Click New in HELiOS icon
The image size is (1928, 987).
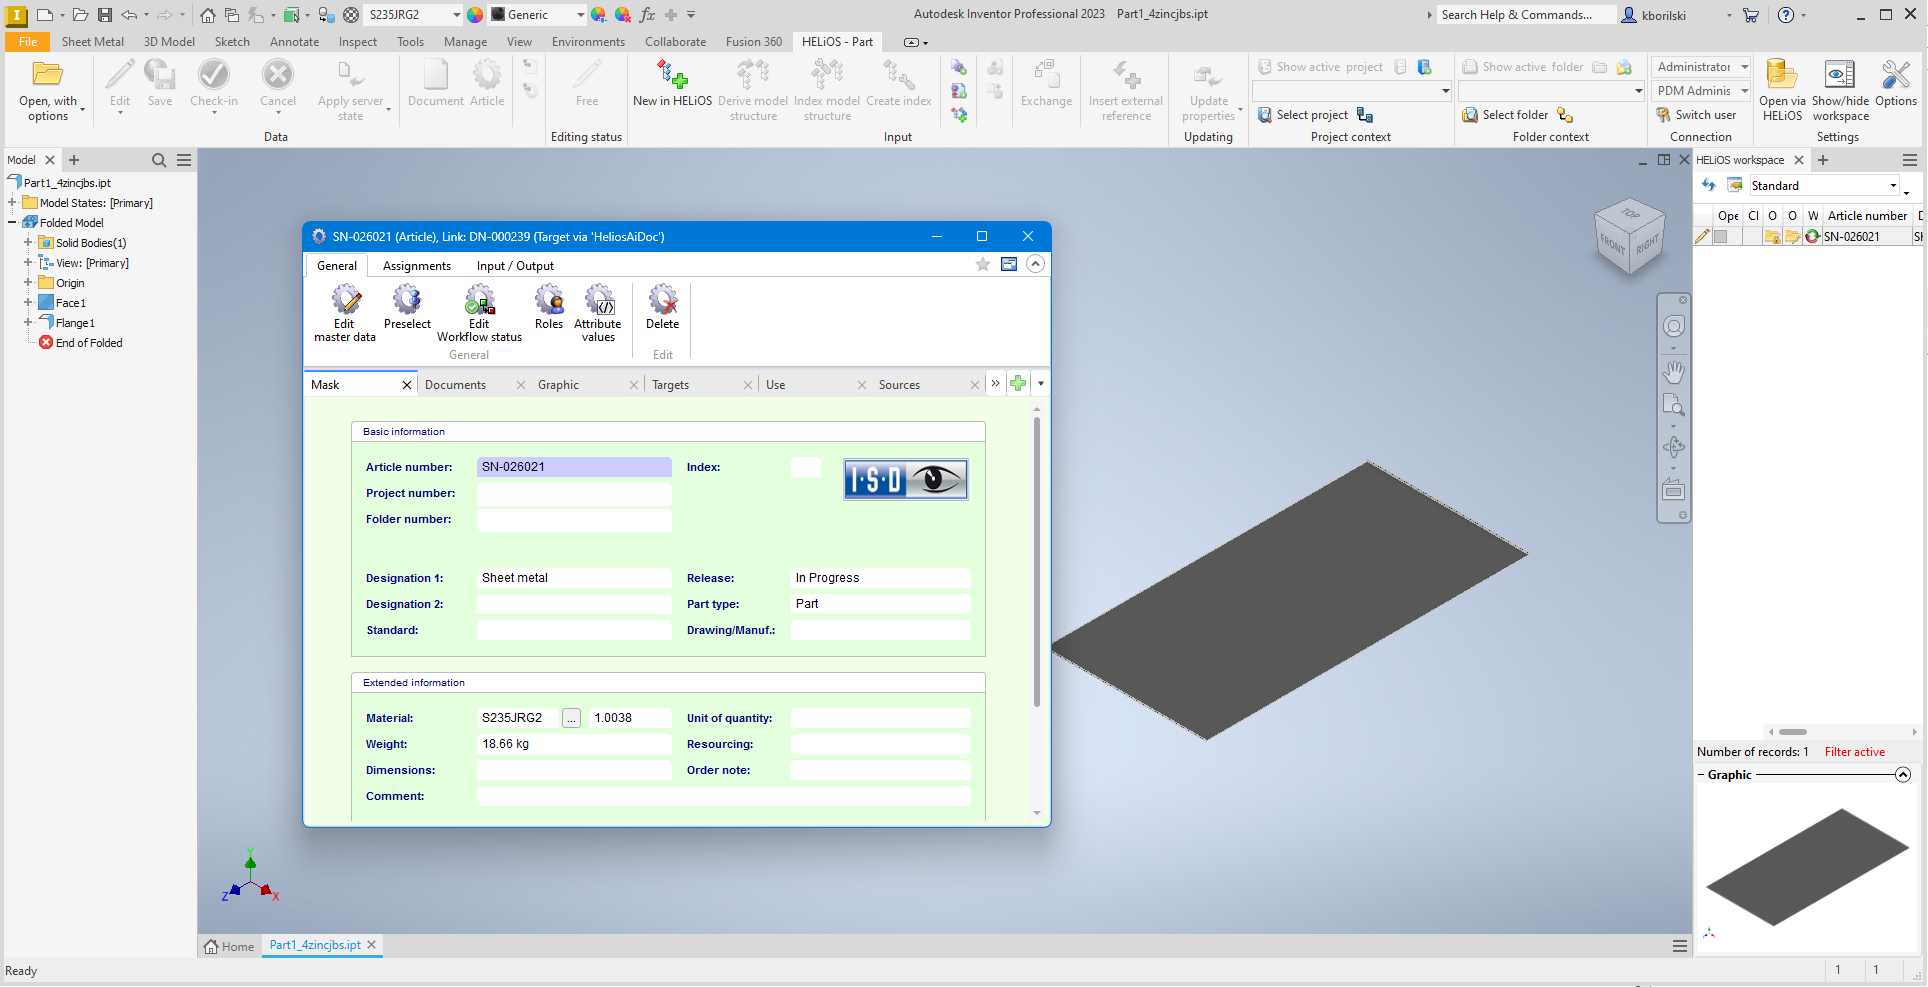click(x=672, y=84)
